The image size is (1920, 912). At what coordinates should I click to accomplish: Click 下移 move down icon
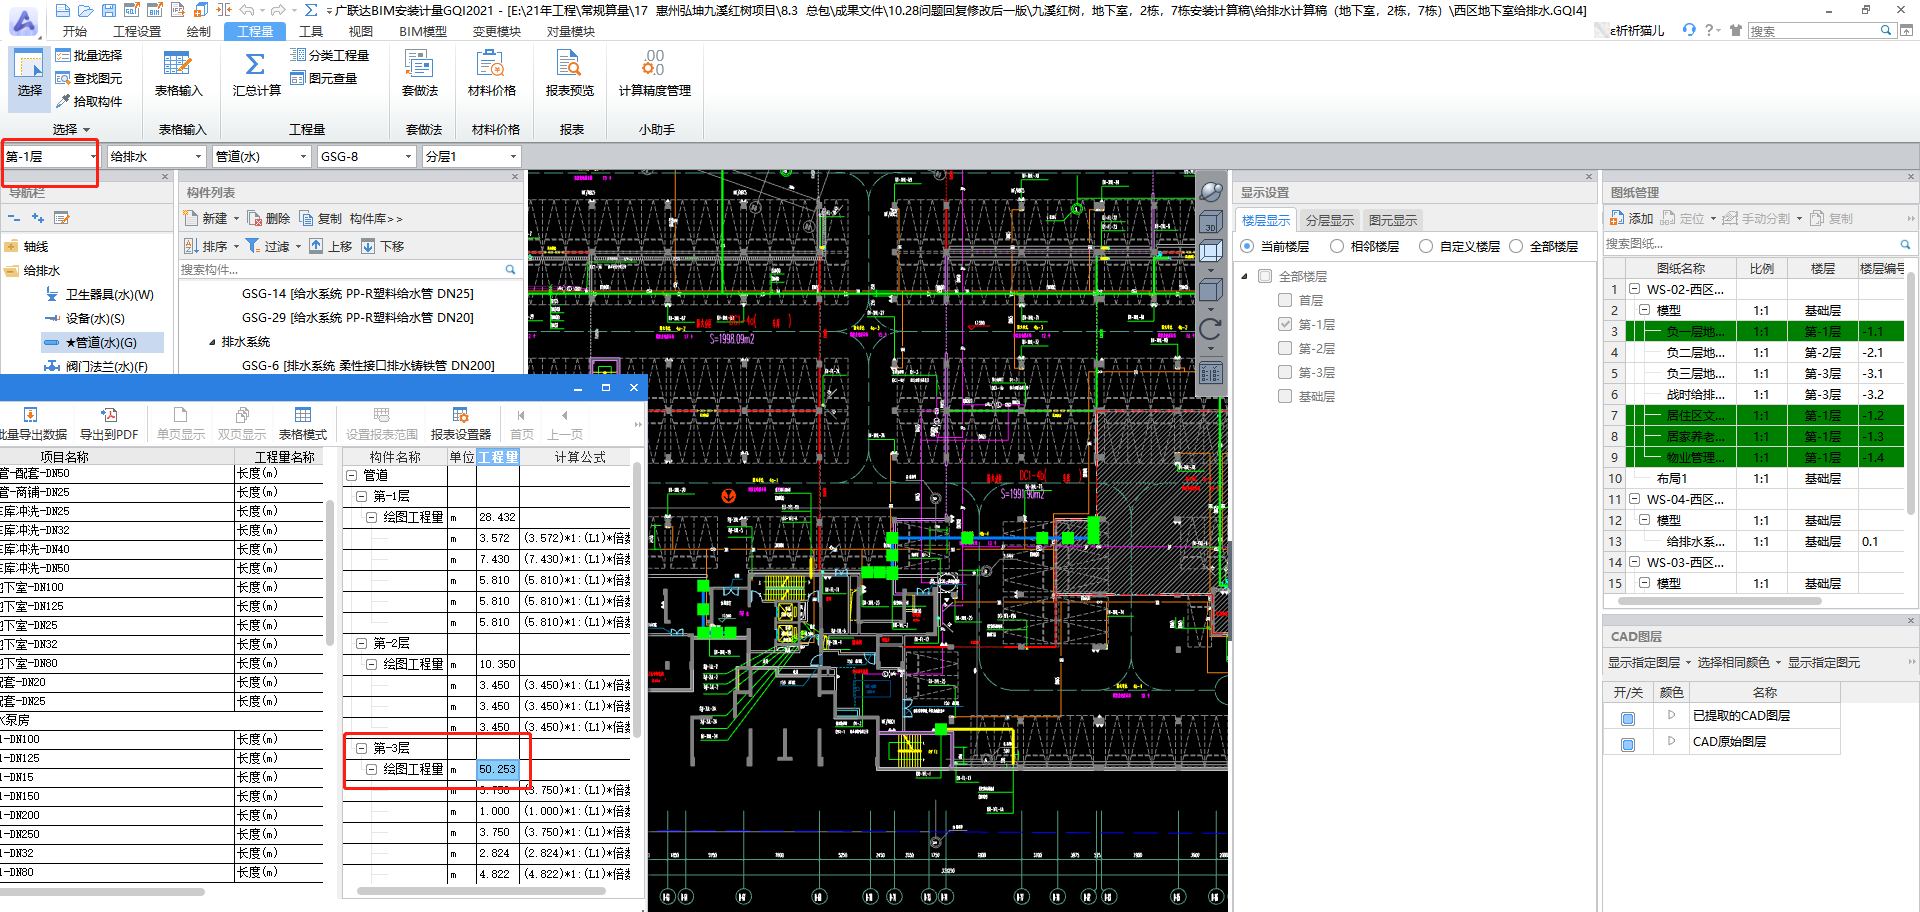(368, 246)
